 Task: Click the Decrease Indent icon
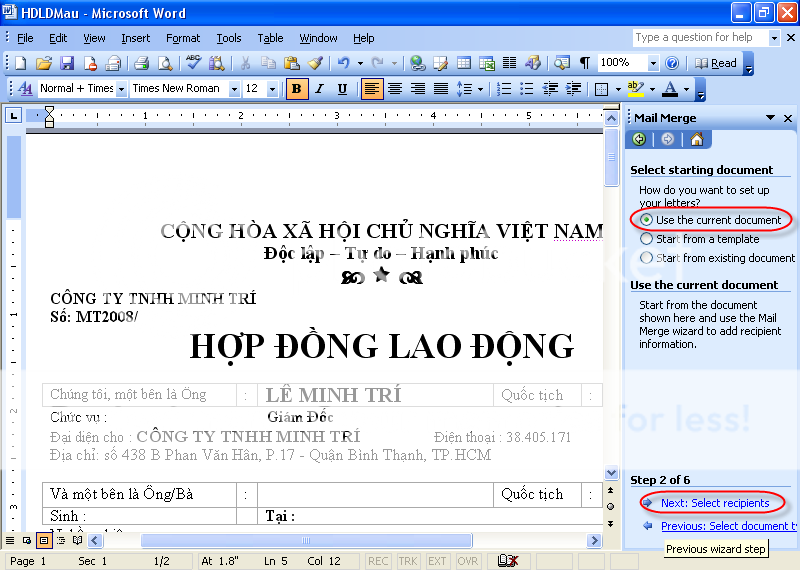[x=550, y=89]
